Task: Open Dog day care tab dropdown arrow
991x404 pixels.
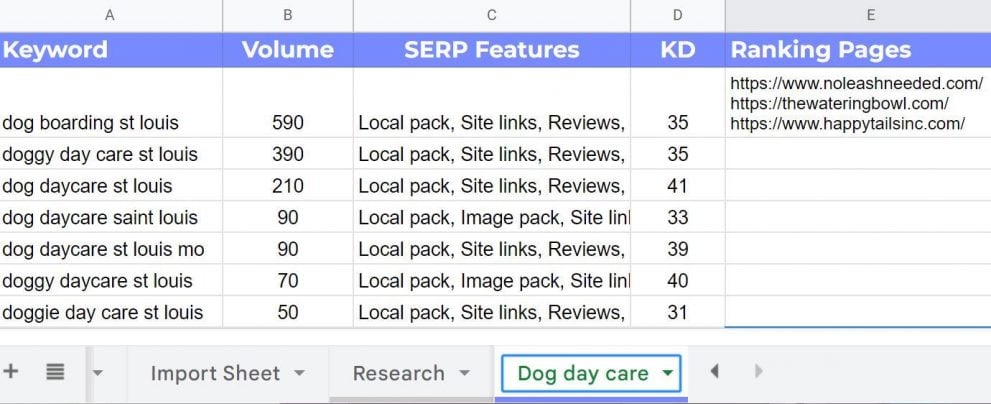Action: 667,373
